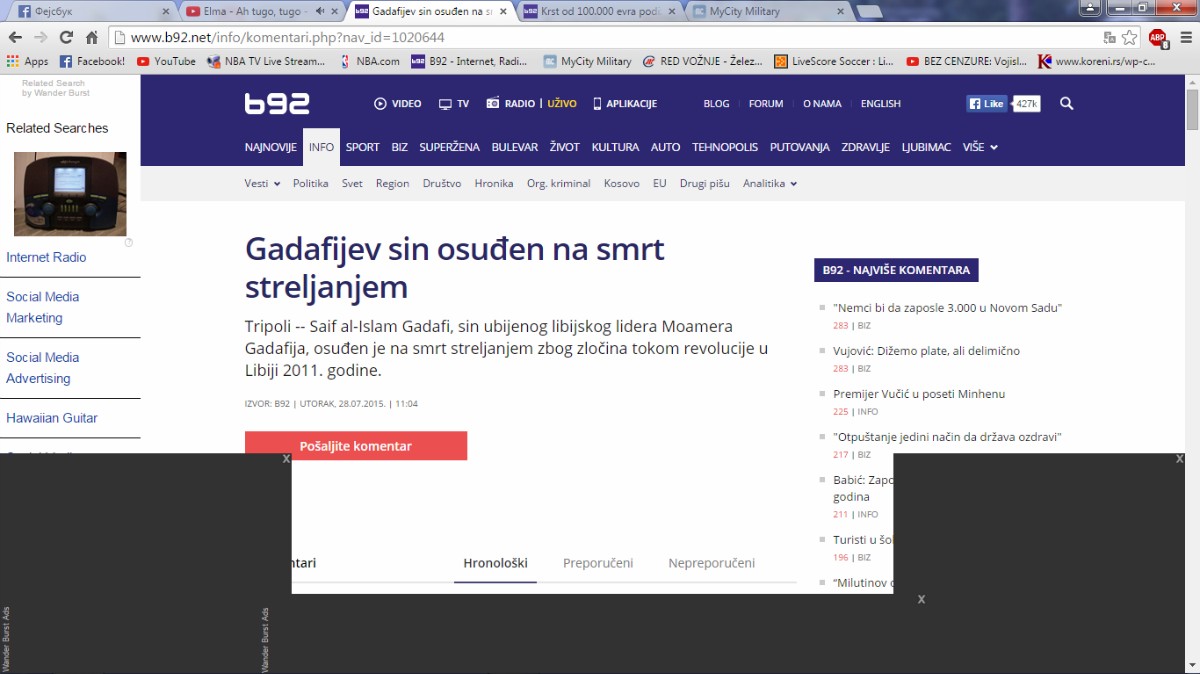Open the Kosovo subcategory
Screen dimensions: 1200x674
(622, 183)
